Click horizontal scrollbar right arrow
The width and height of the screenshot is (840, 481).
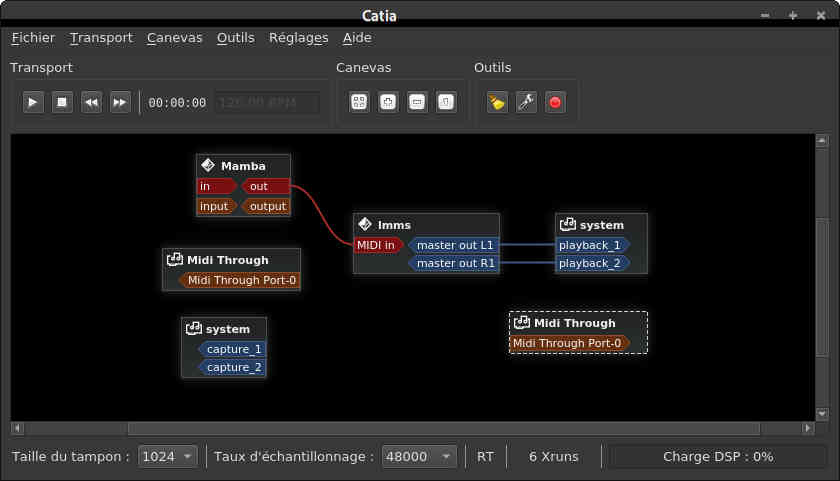[x=808, y=428]
